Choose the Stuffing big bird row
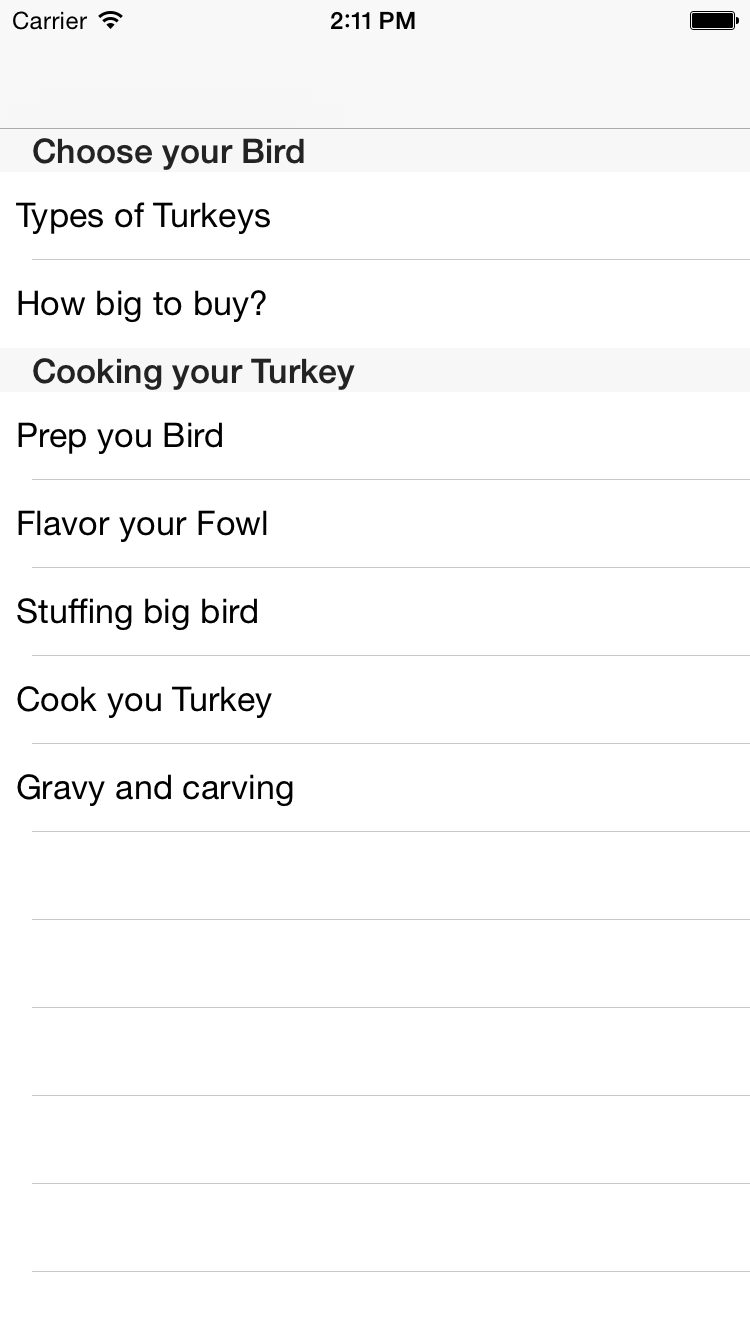Image resolution: width=750 pixels, height=1334 pixels. pyautogui.click(x=375, y=612)
